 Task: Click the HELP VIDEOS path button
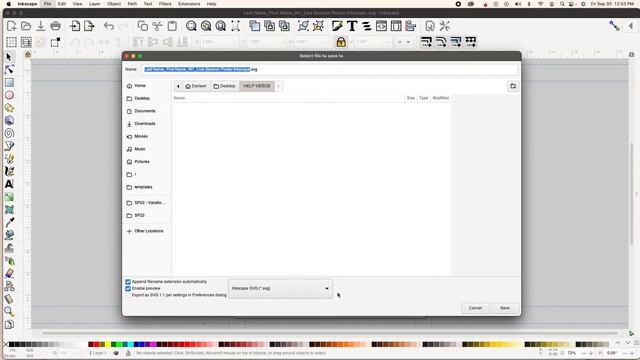point(257,86)
